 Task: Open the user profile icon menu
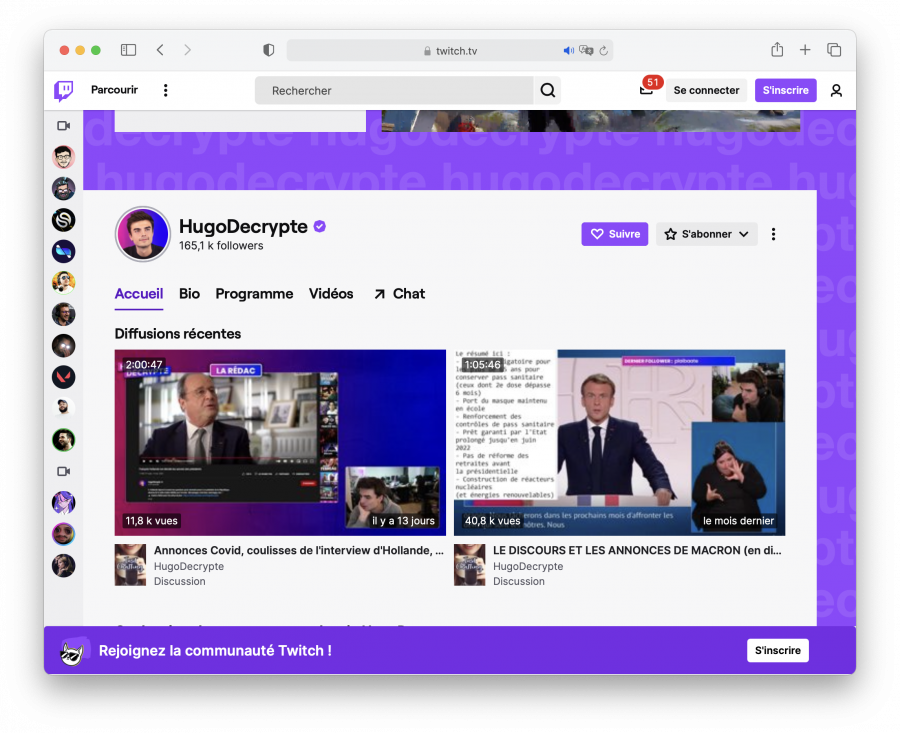(x=836, y=90)
